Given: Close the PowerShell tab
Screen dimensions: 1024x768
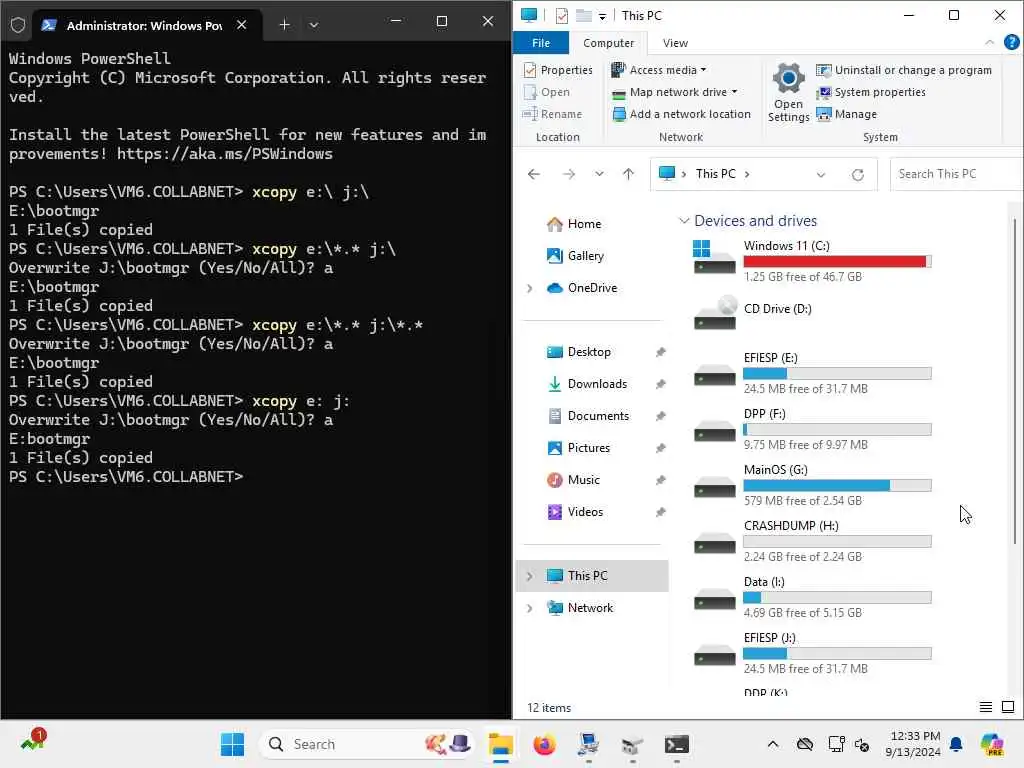Looking at the screenshot, I should coord(242,25).
